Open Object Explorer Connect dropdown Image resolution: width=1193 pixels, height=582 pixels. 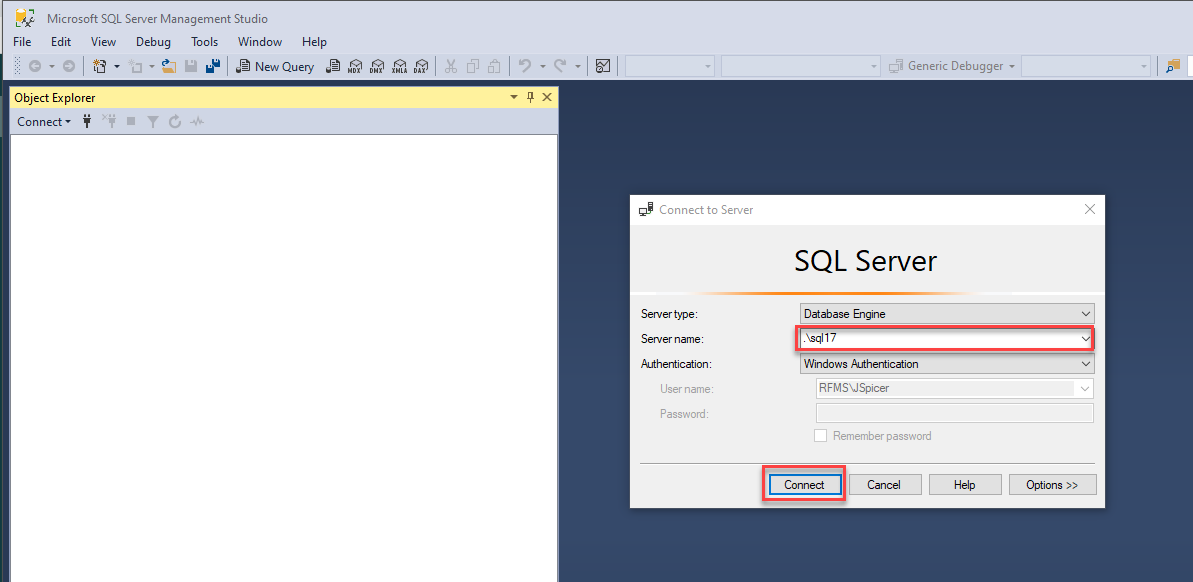click(x=43, y=122)
